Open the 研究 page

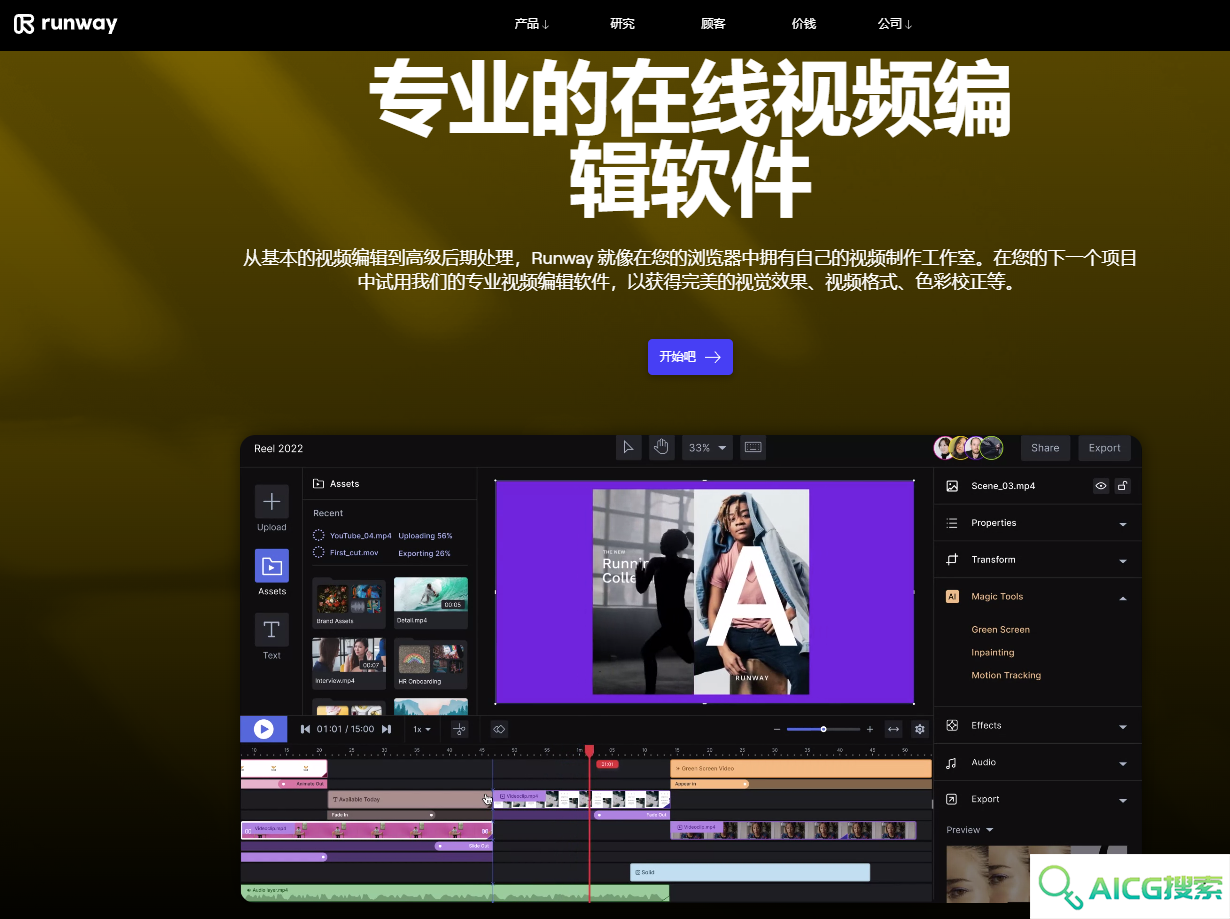622,24
